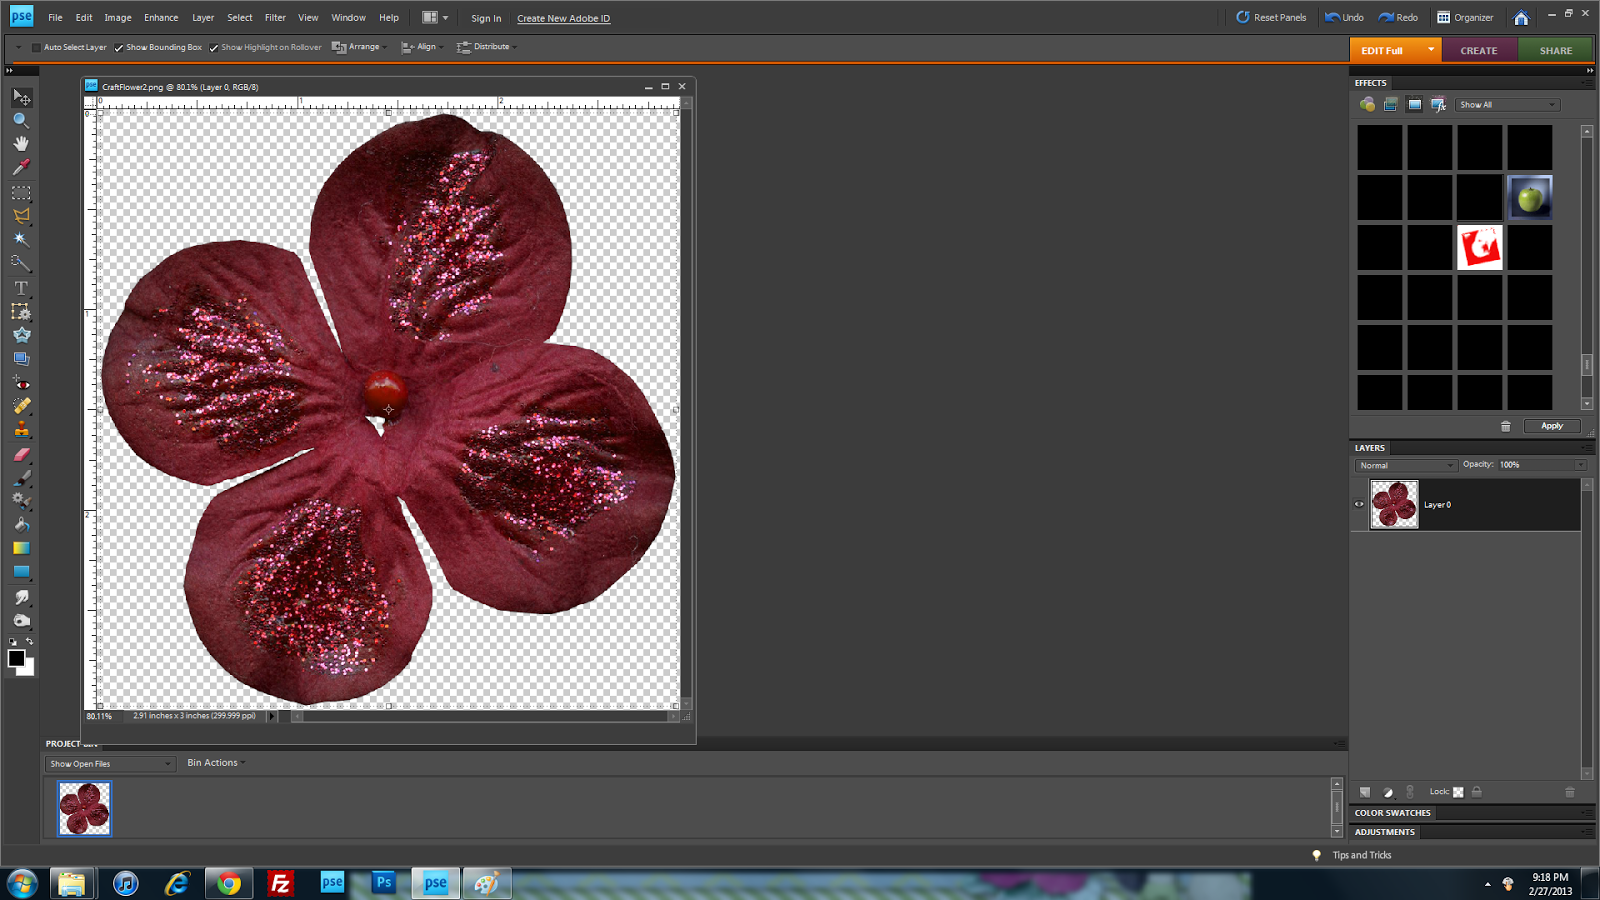
Task: Select the Move tool
Action: pyautogui.click(x=21, y=97)
